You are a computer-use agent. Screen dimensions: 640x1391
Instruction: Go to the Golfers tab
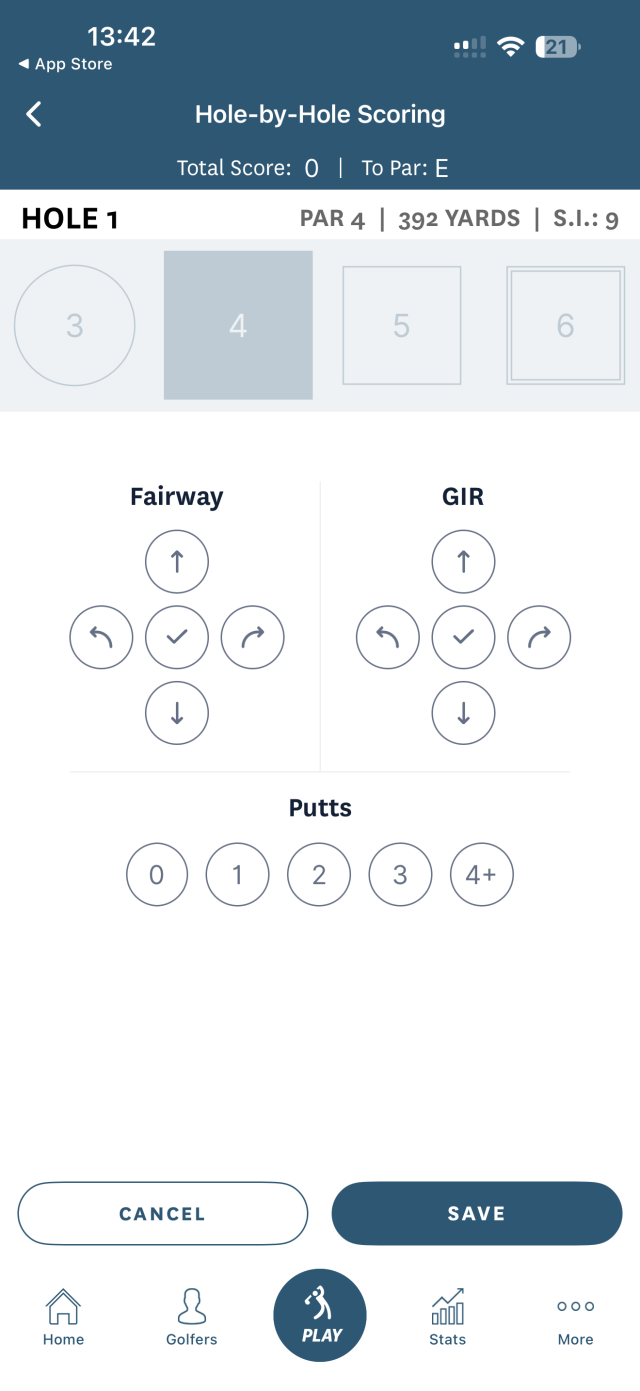(x=191, y=1316)
